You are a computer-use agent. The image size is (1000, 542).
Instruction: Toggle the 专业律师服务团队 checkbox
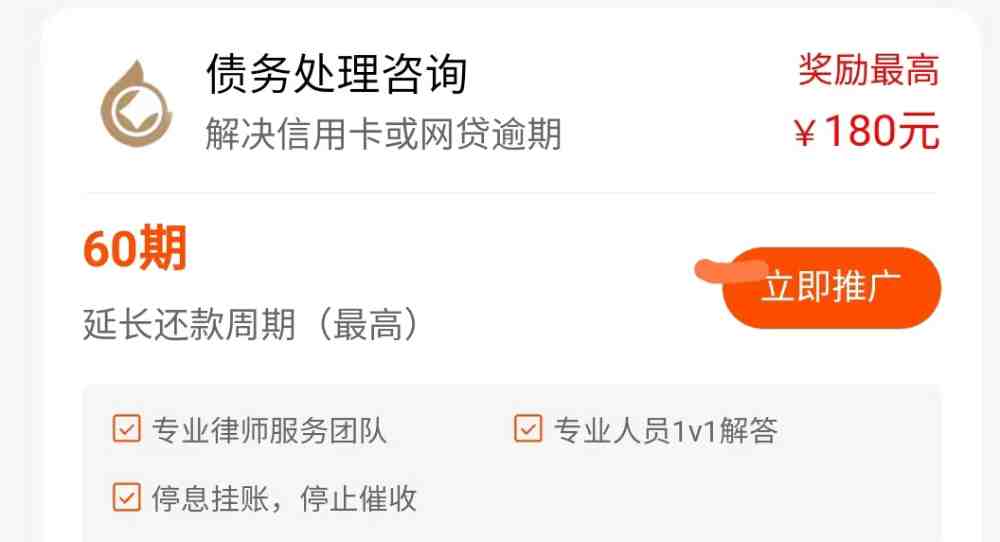pos(126,428)
